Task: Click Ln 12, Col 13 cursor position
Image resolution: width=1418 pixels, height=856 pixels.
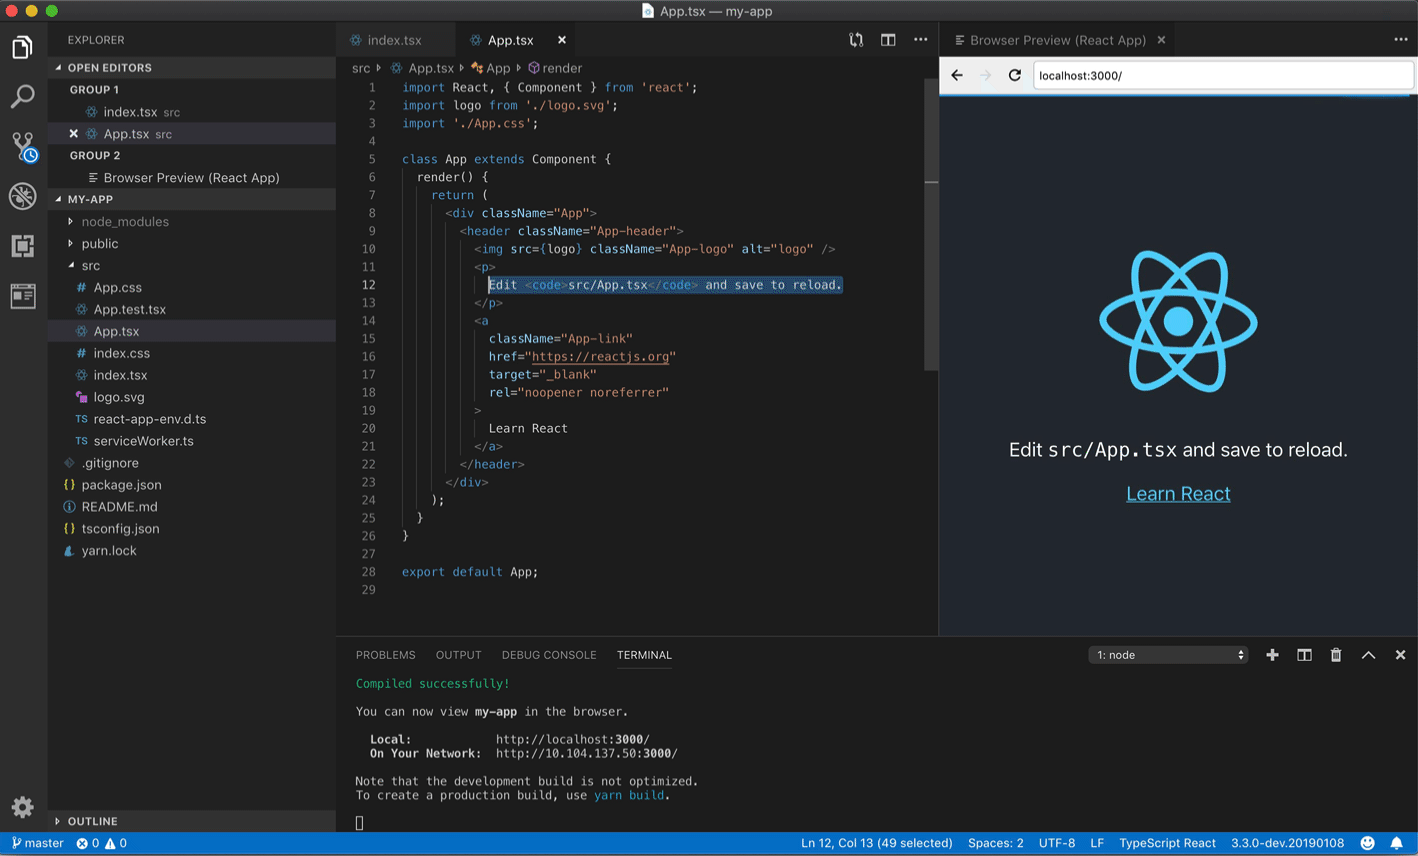Action: 876,843
